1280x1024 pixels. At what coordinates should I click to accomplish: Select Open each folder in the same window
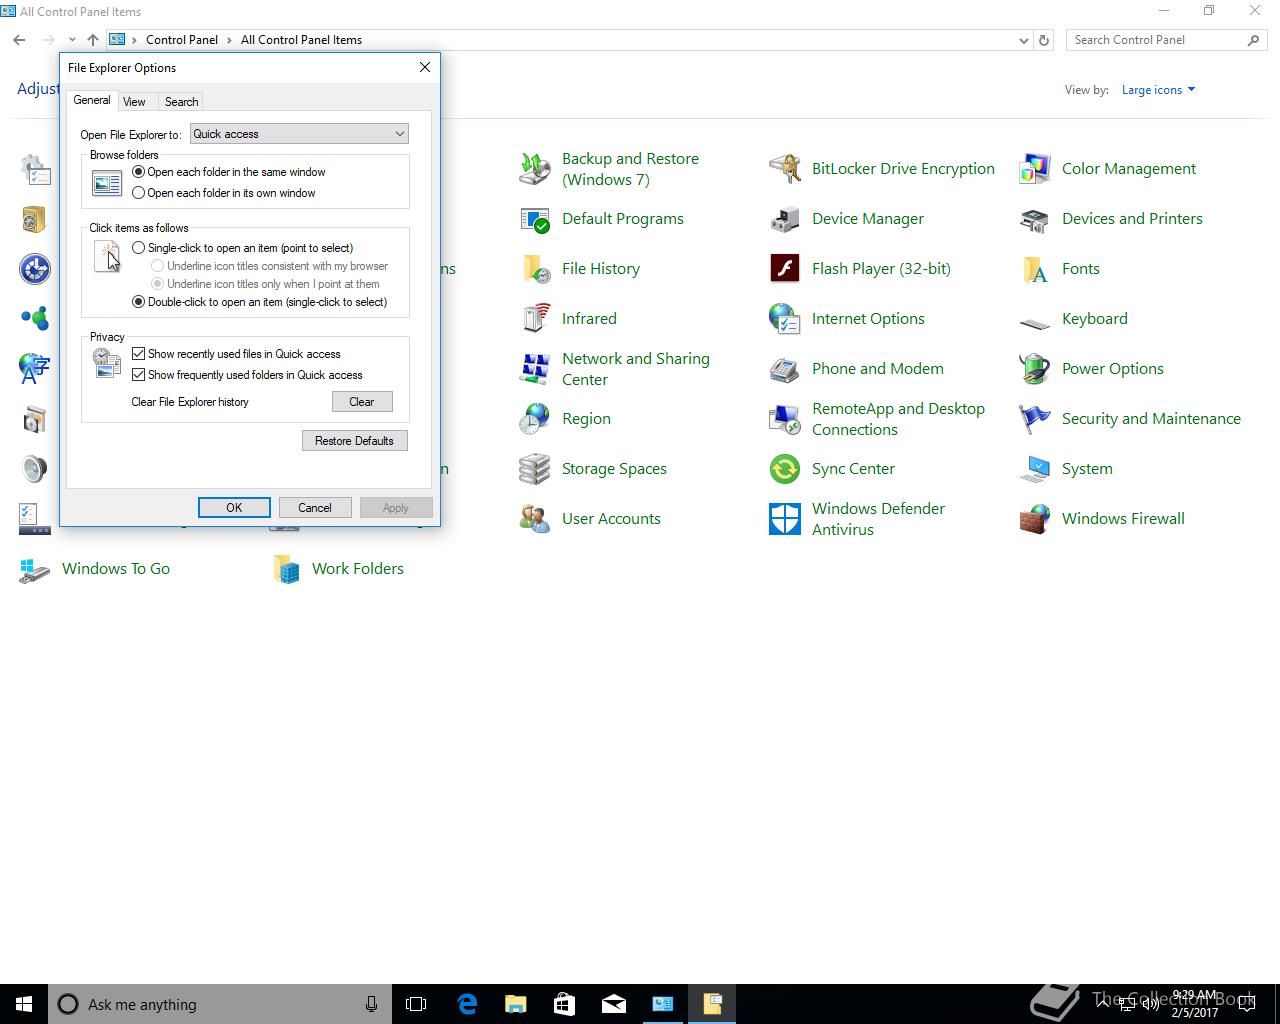click(x=139, y=172)
